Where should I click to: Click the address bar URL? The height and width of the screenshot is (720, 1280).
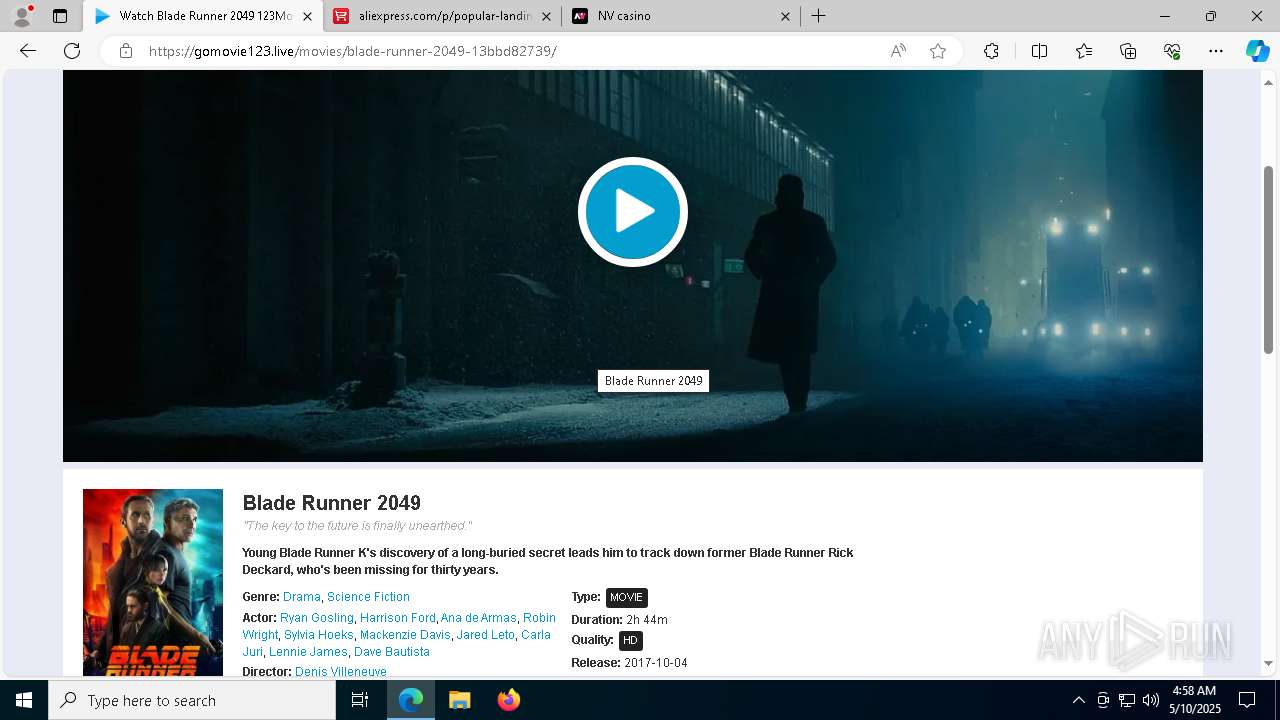tap(352, 51)
